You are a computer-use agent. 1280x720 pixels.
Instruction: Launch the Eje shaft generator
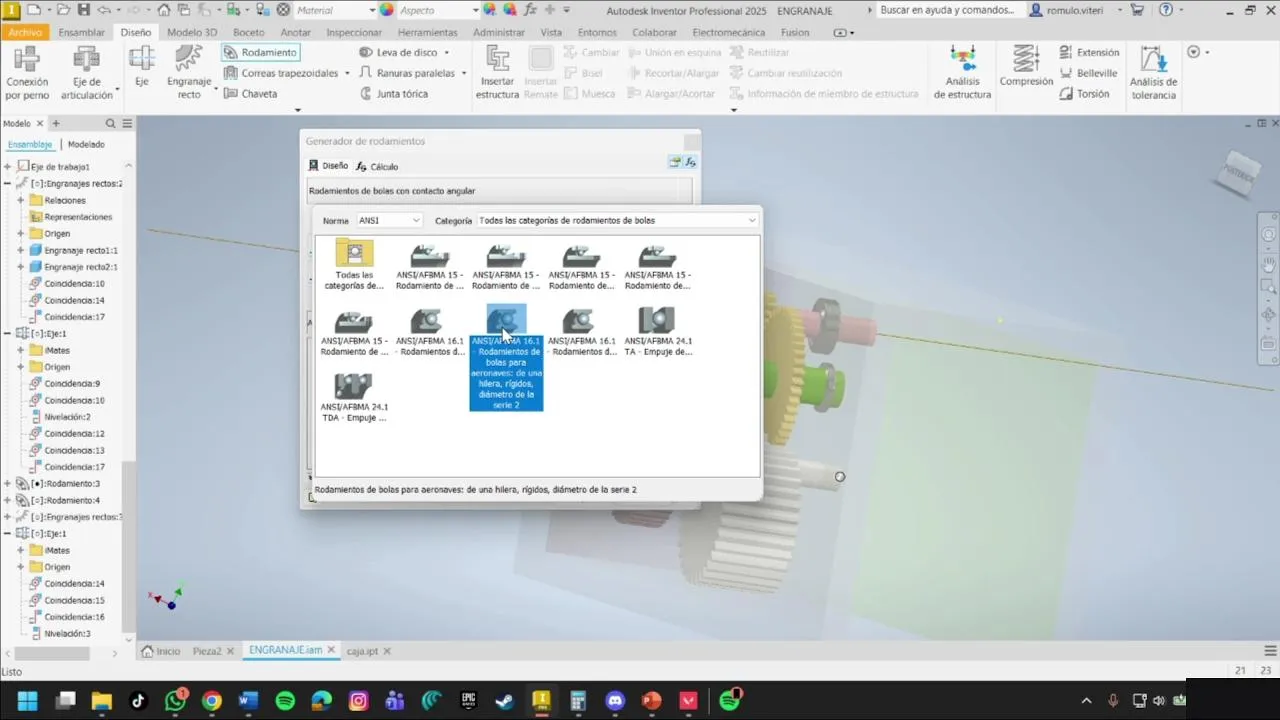pyautogui.click(x=142, y=66)
